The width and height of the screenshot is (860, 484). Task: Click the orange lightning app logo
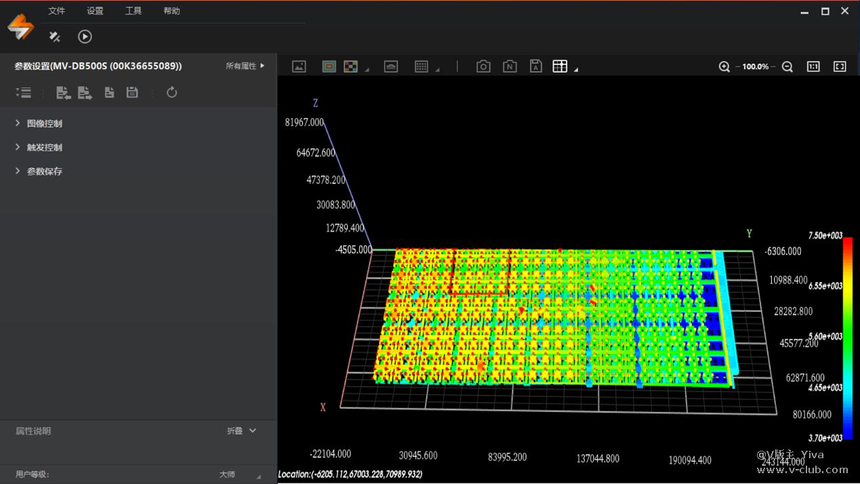21,27
